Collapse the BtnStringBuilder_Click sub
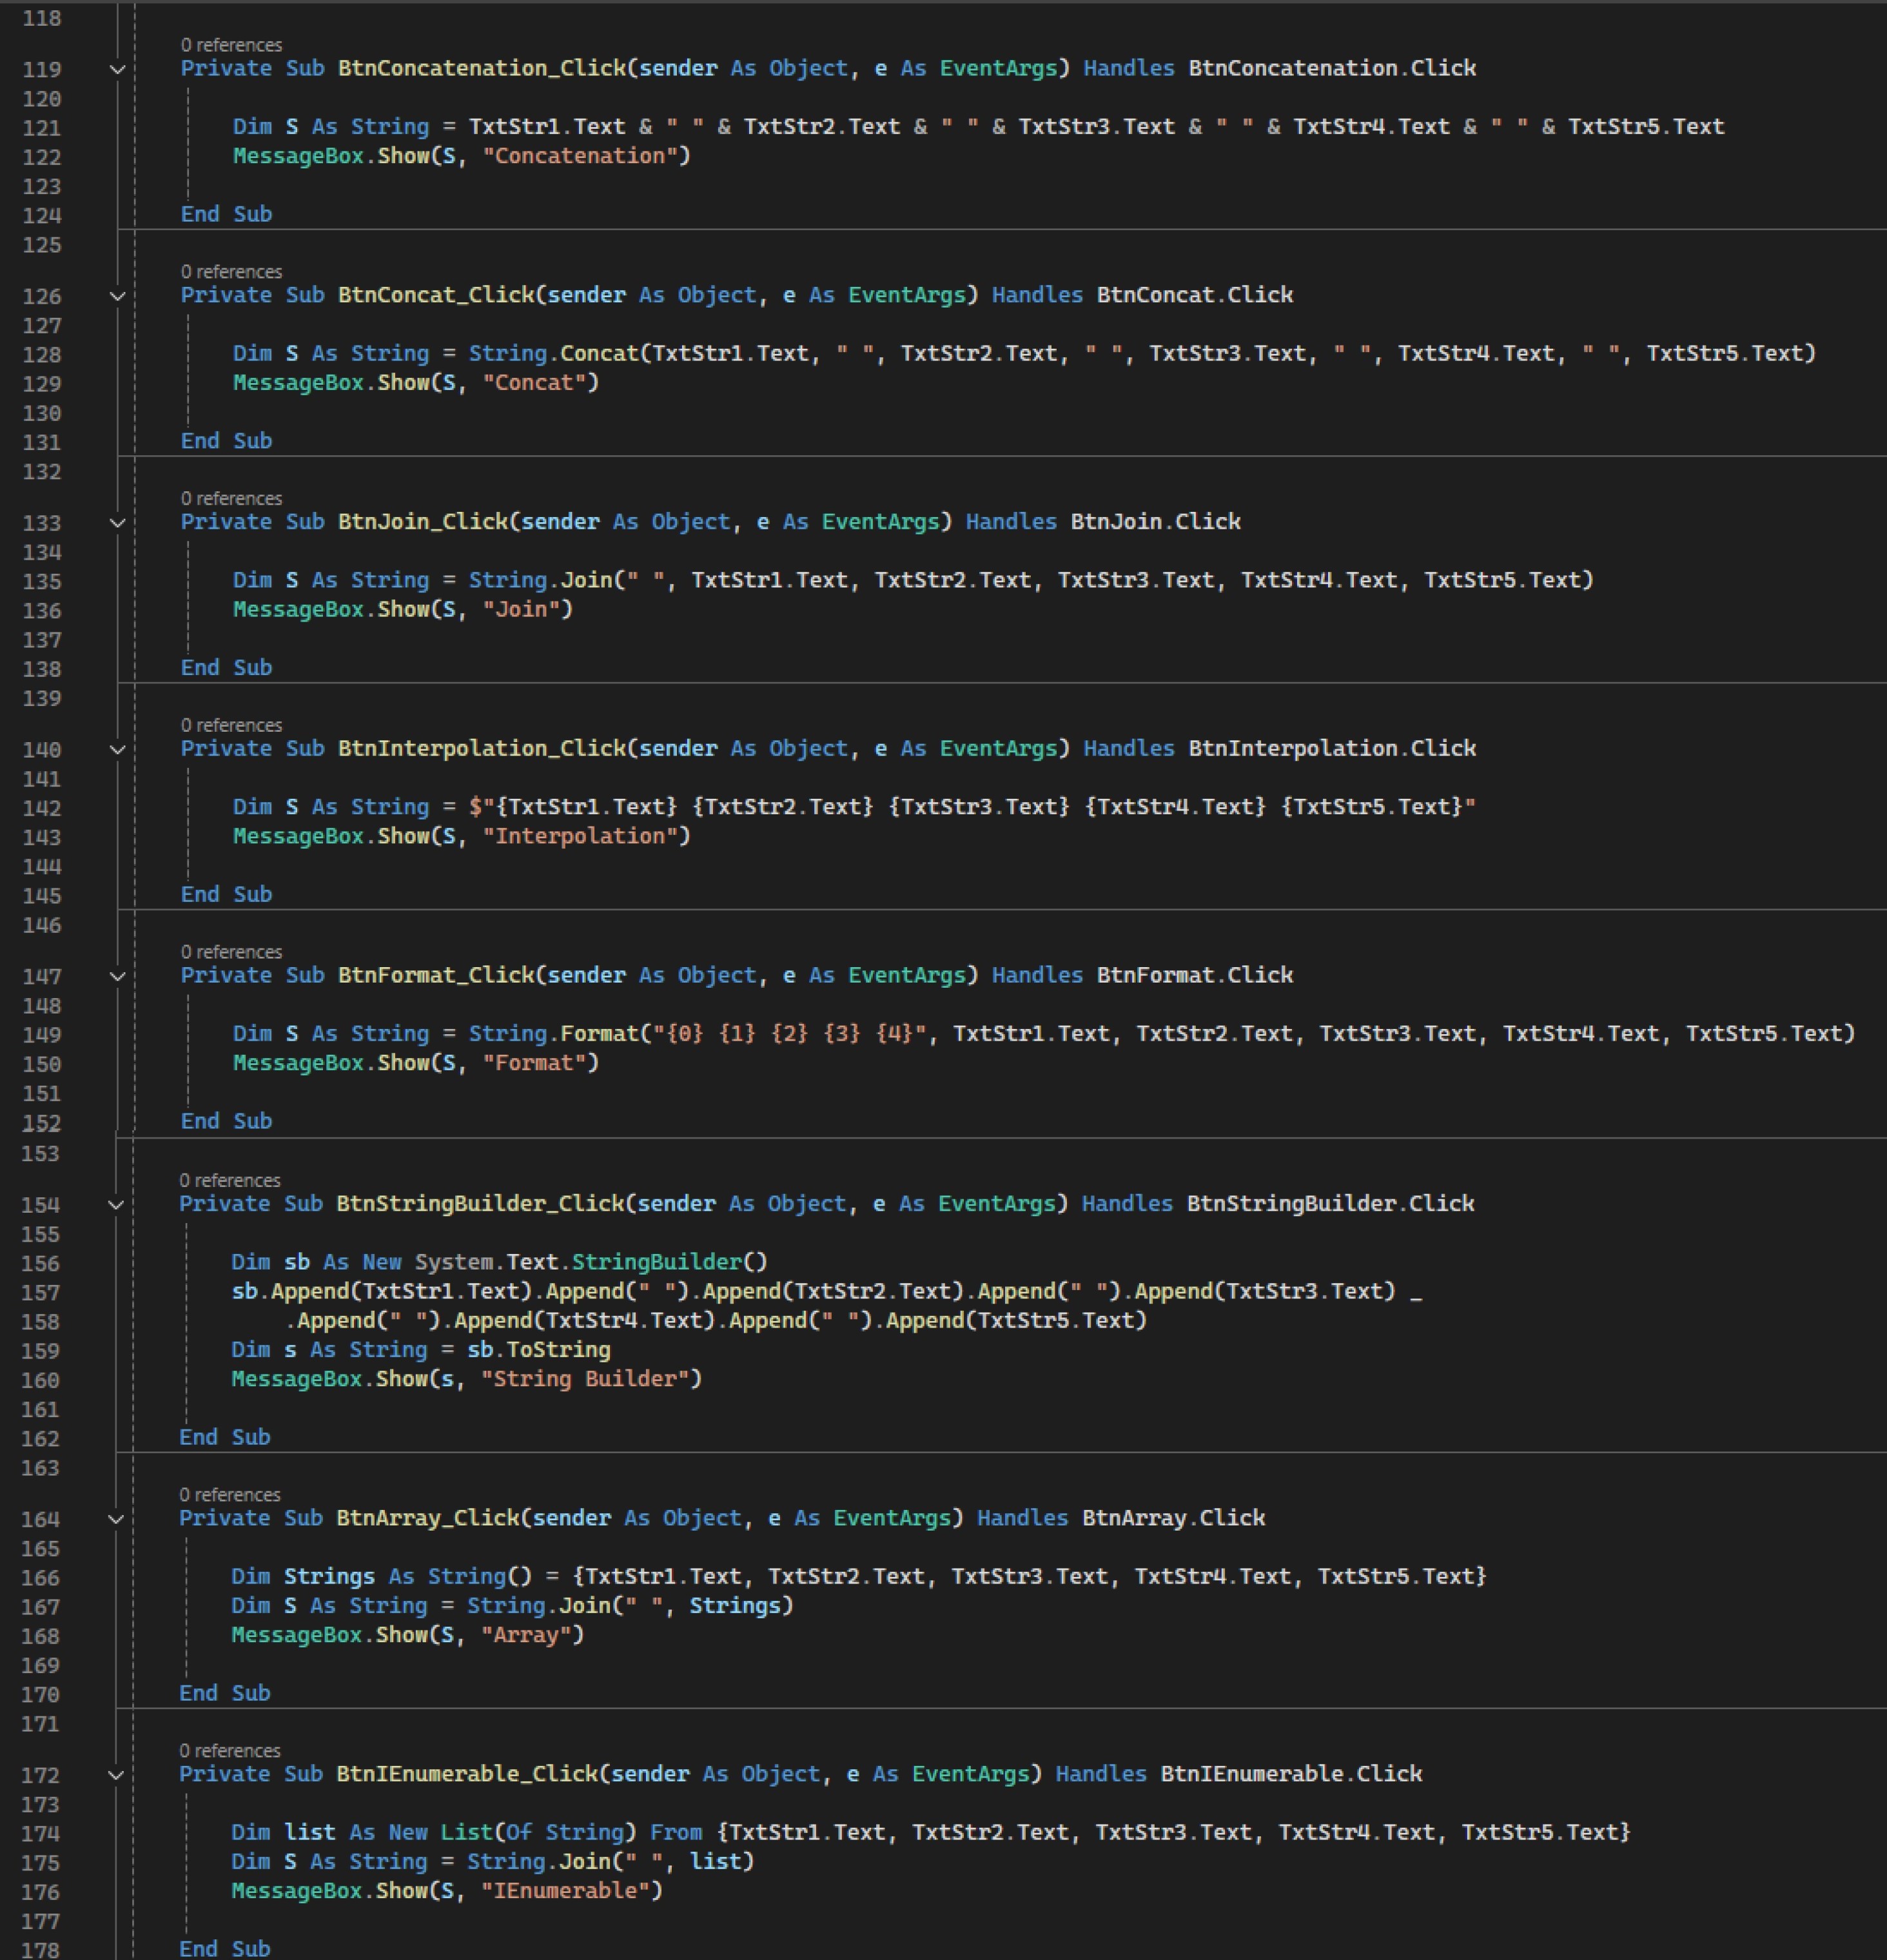Screen dimensions: 1887x1960 (x=116, y=1205)
